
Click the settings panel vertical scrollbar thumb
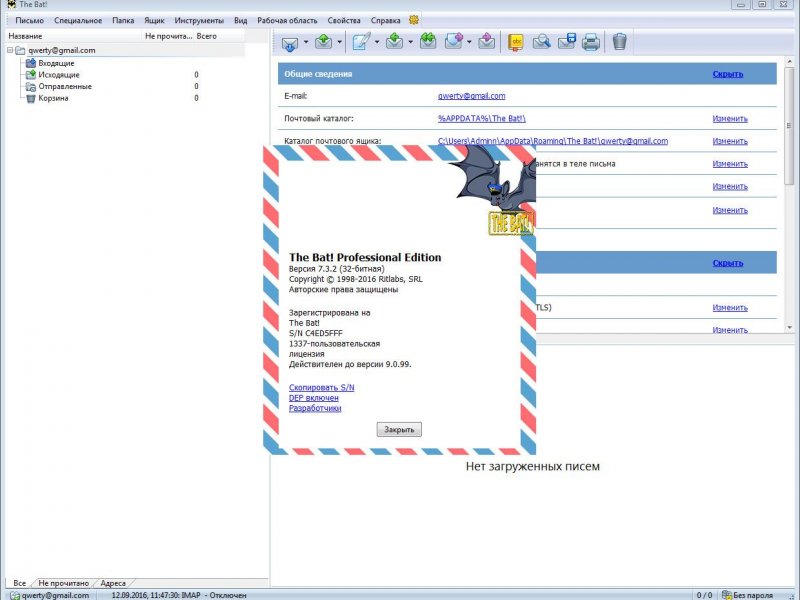tap(789, 125)
